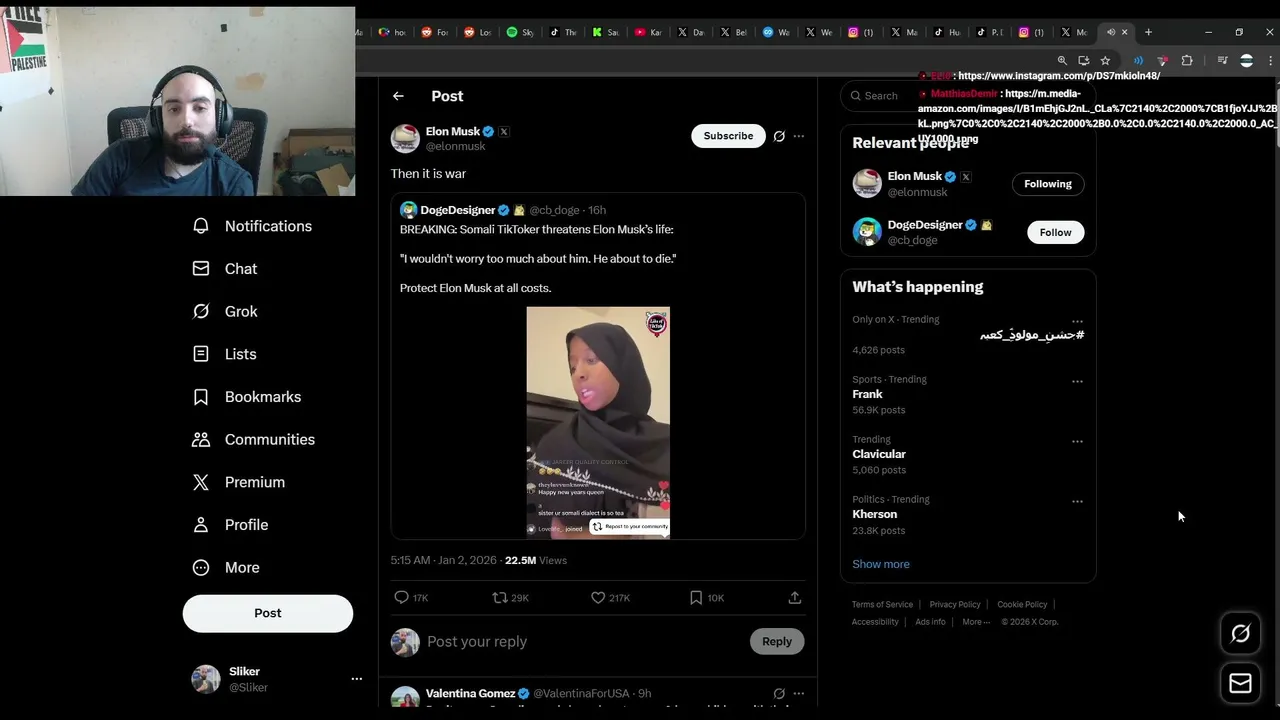Click the Grok icon on Valentina Gomez's reply
This screenshot has height=720, width=1280.
coord(779,693)
